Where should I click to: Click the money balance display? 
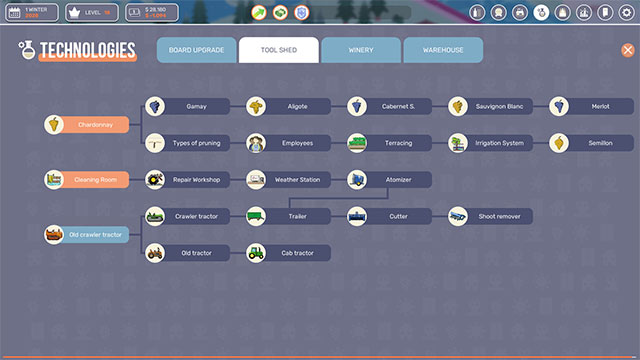click(x=151, y=13)
